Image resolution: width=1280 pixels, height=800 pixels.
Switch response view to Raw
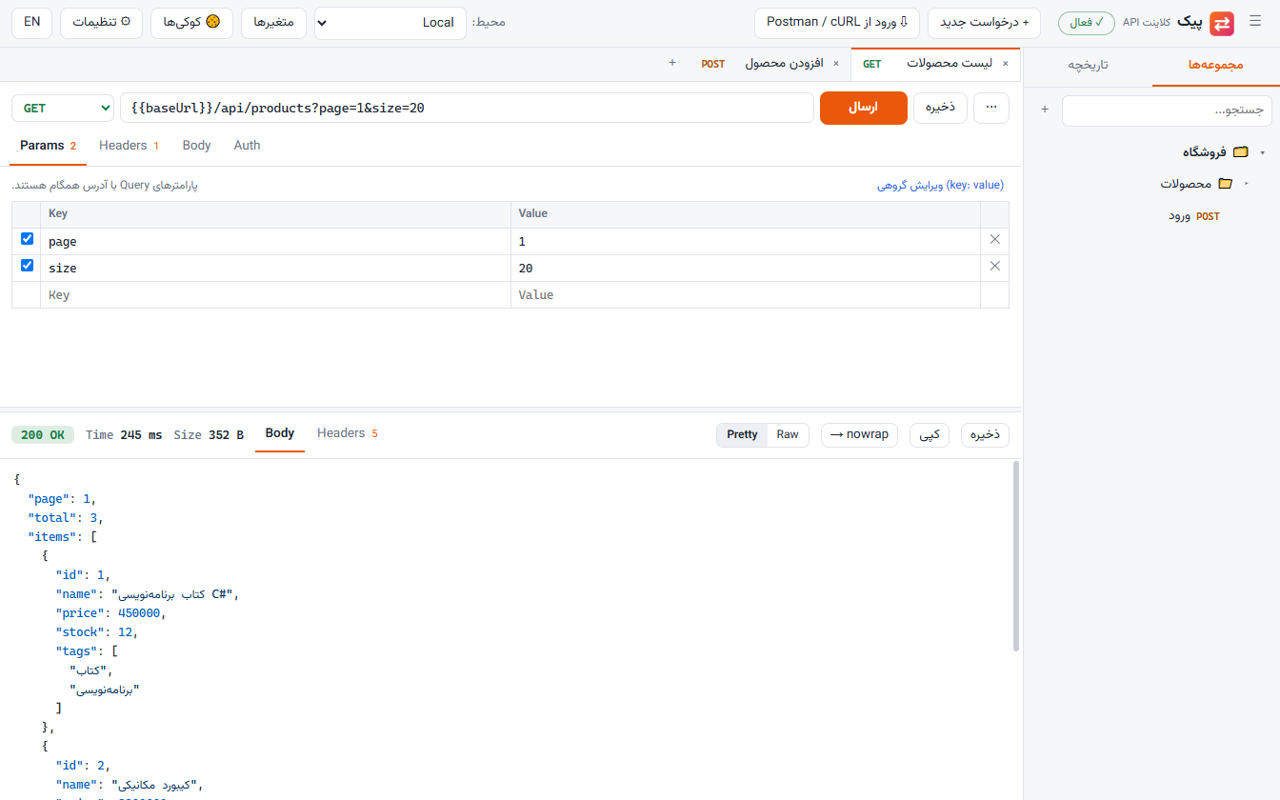pos(788,435)
